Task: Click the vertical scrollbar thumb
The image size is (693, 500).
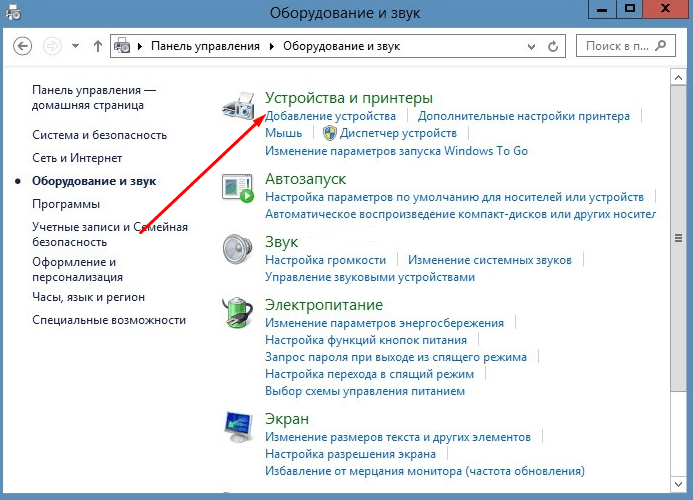Action: [x=678, y=240]
